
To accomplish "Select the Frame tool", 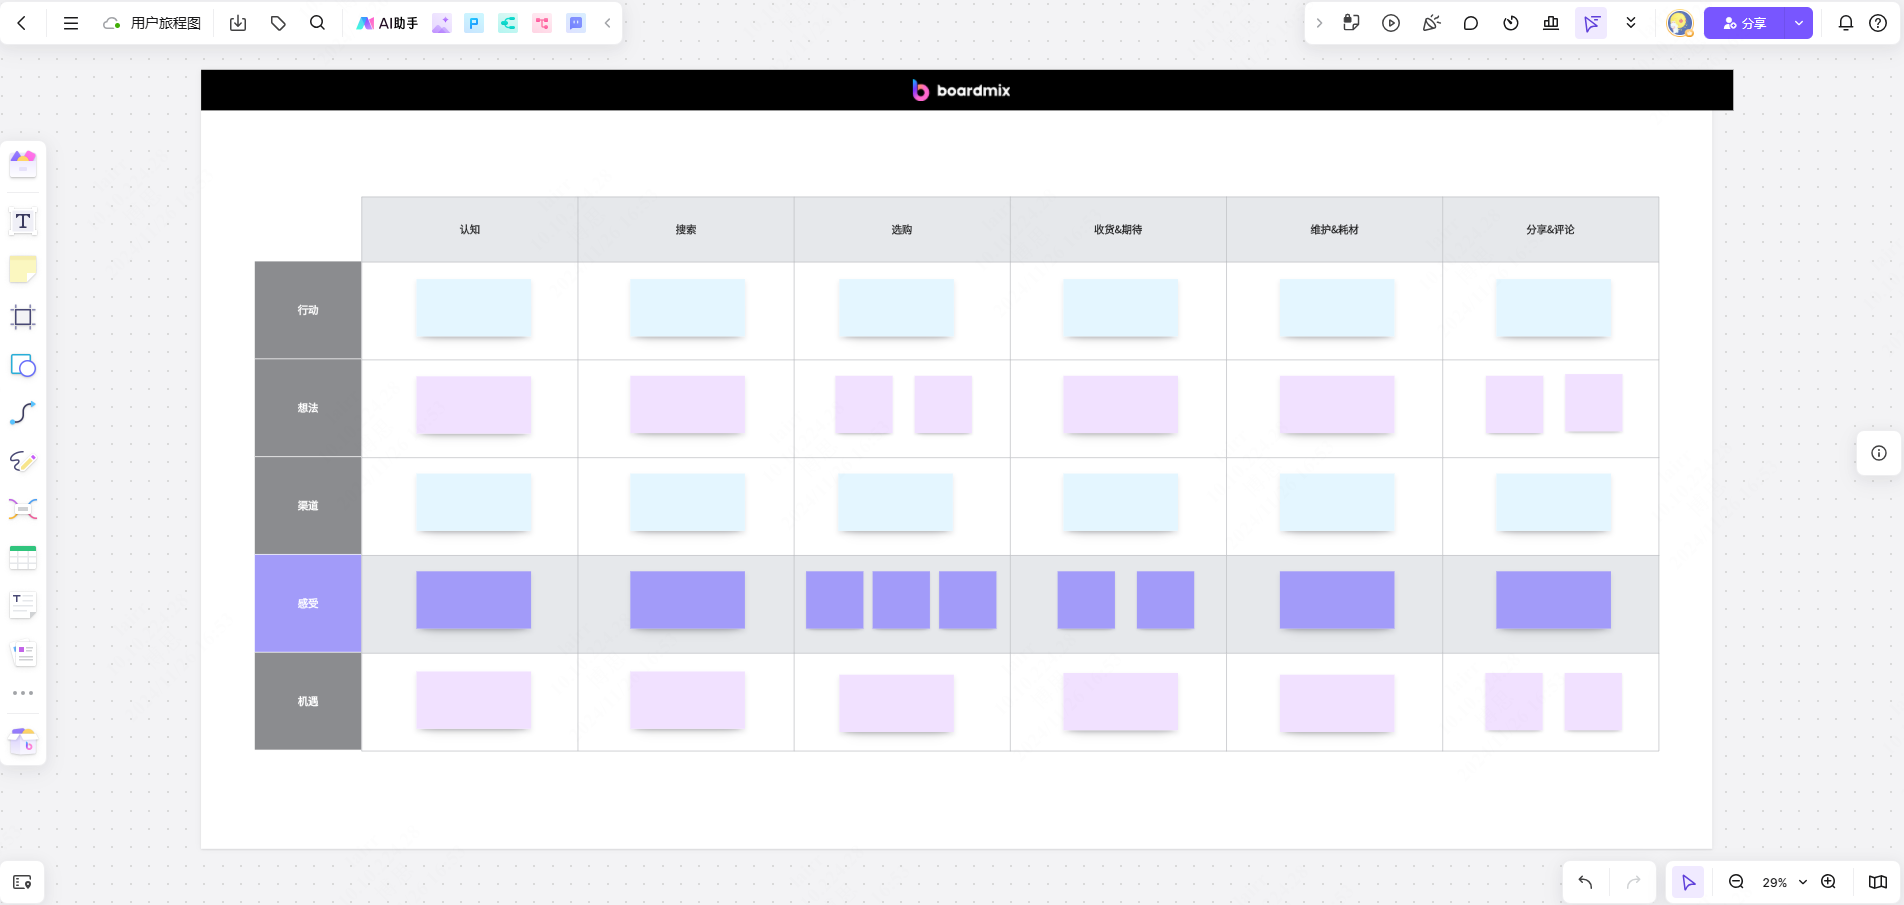I will click(x=23, y=317).
